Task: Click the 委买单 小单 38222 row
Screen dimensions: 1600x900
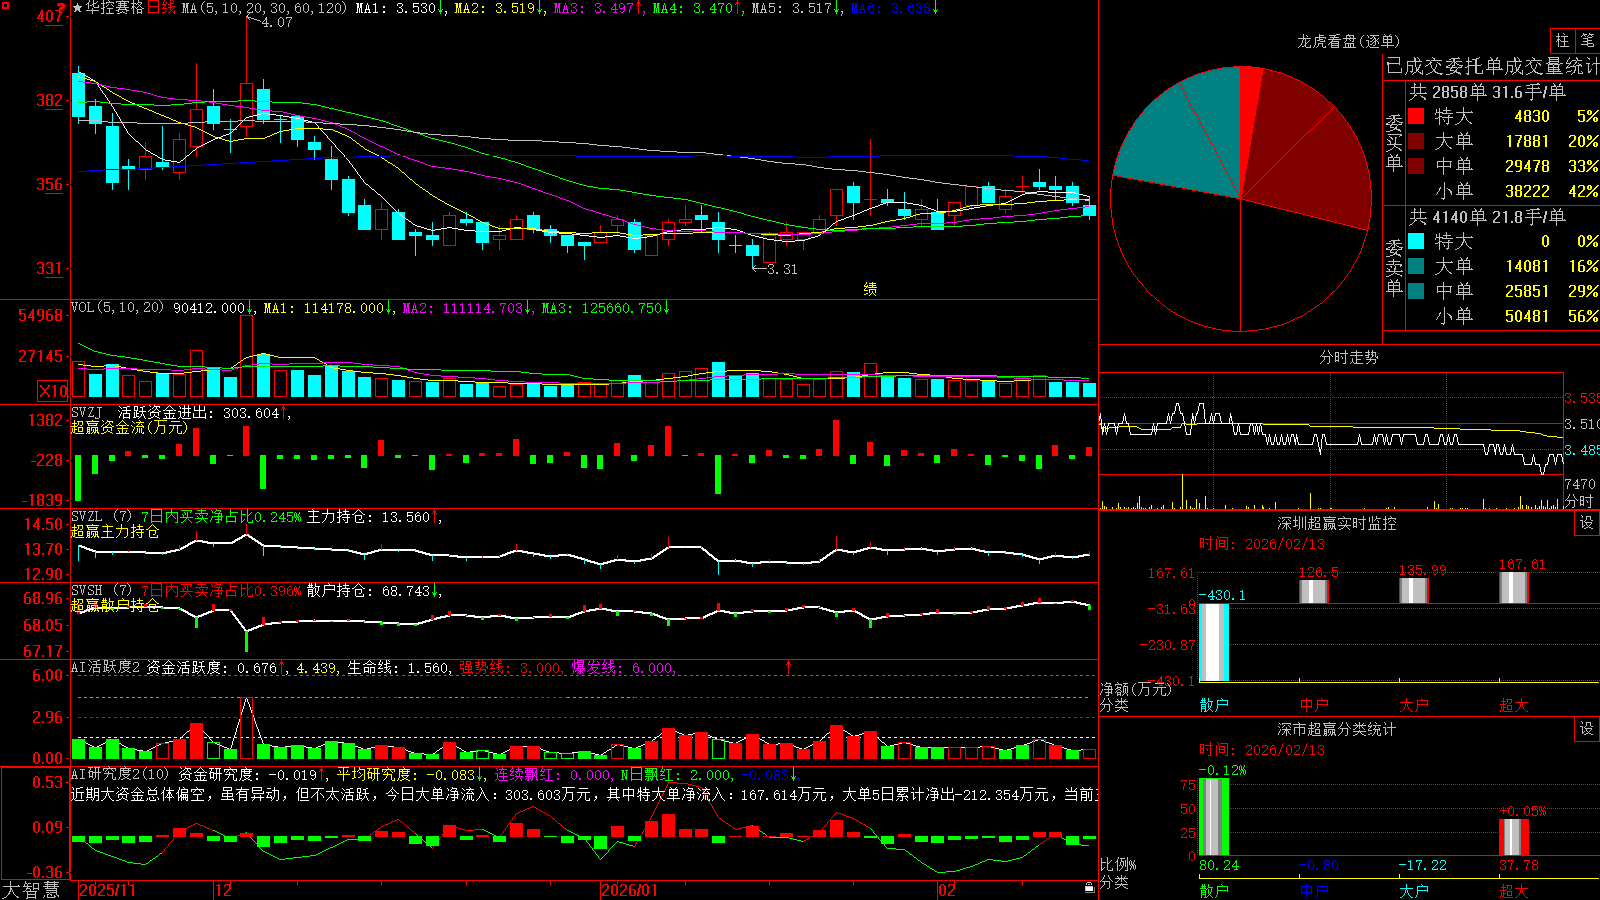Action: click(x=1504, y=191)
